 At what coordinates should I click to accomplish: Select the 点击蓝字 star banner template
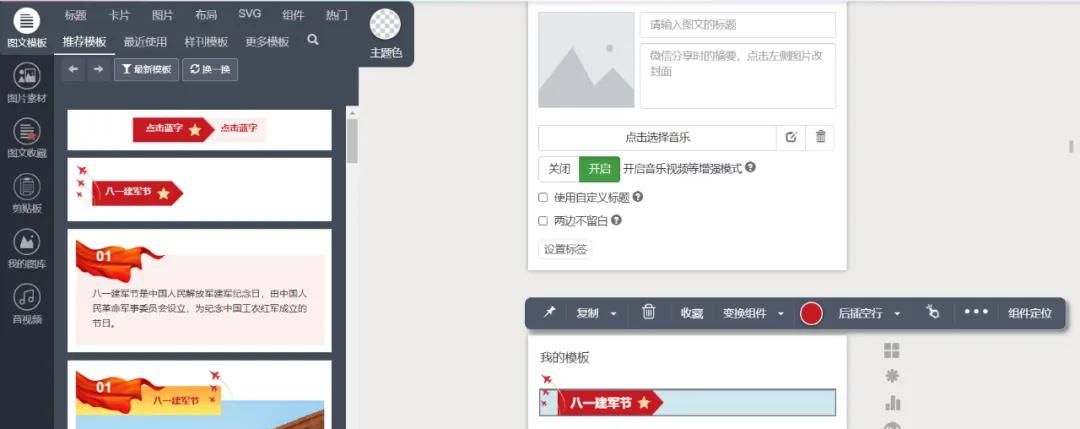coord(199,129)
